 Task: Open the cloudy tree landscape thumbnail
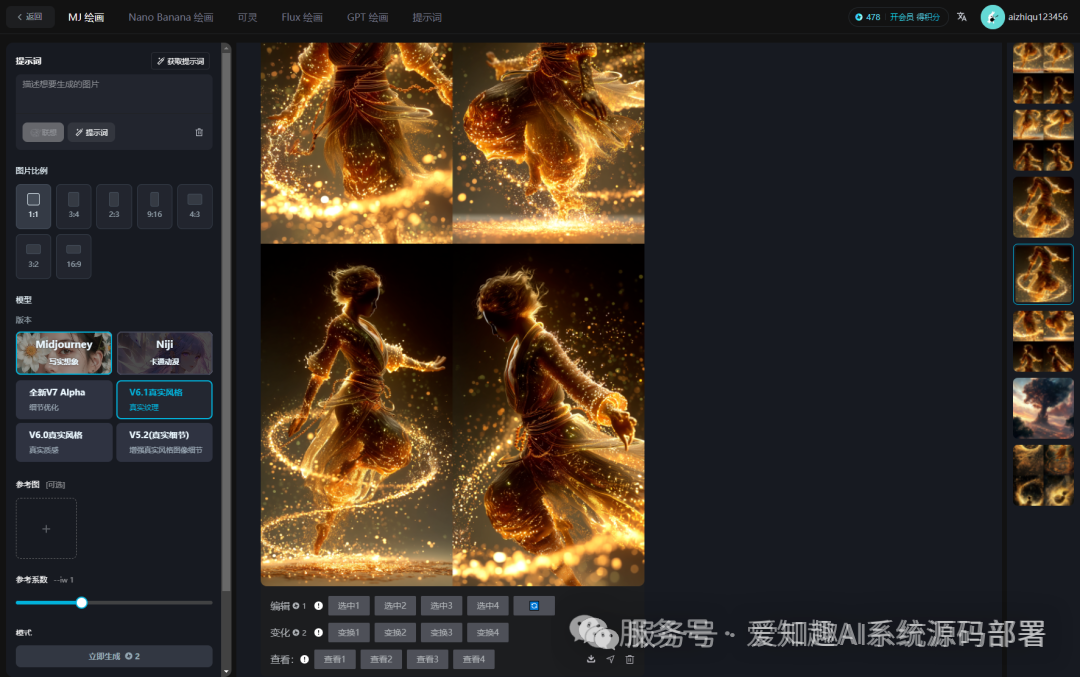tap(1043, 407)
